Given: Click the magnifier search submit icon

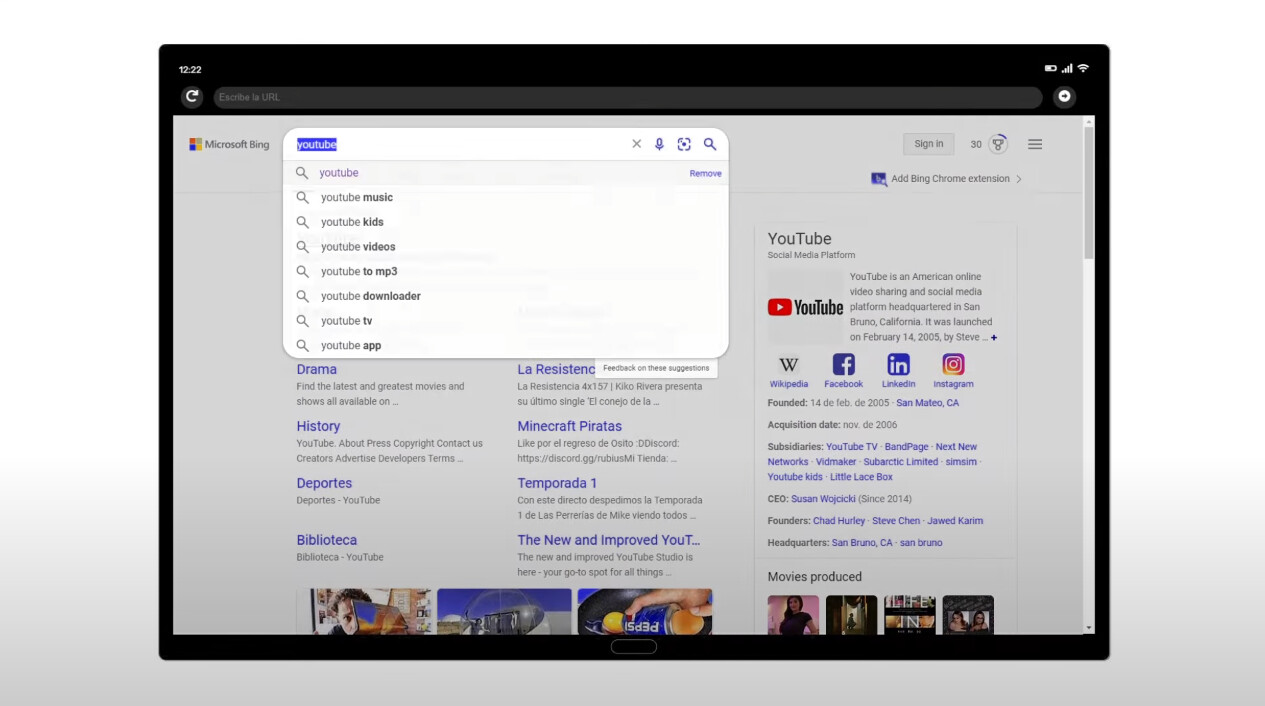Looking at the screenshot, I should [710, 144].
